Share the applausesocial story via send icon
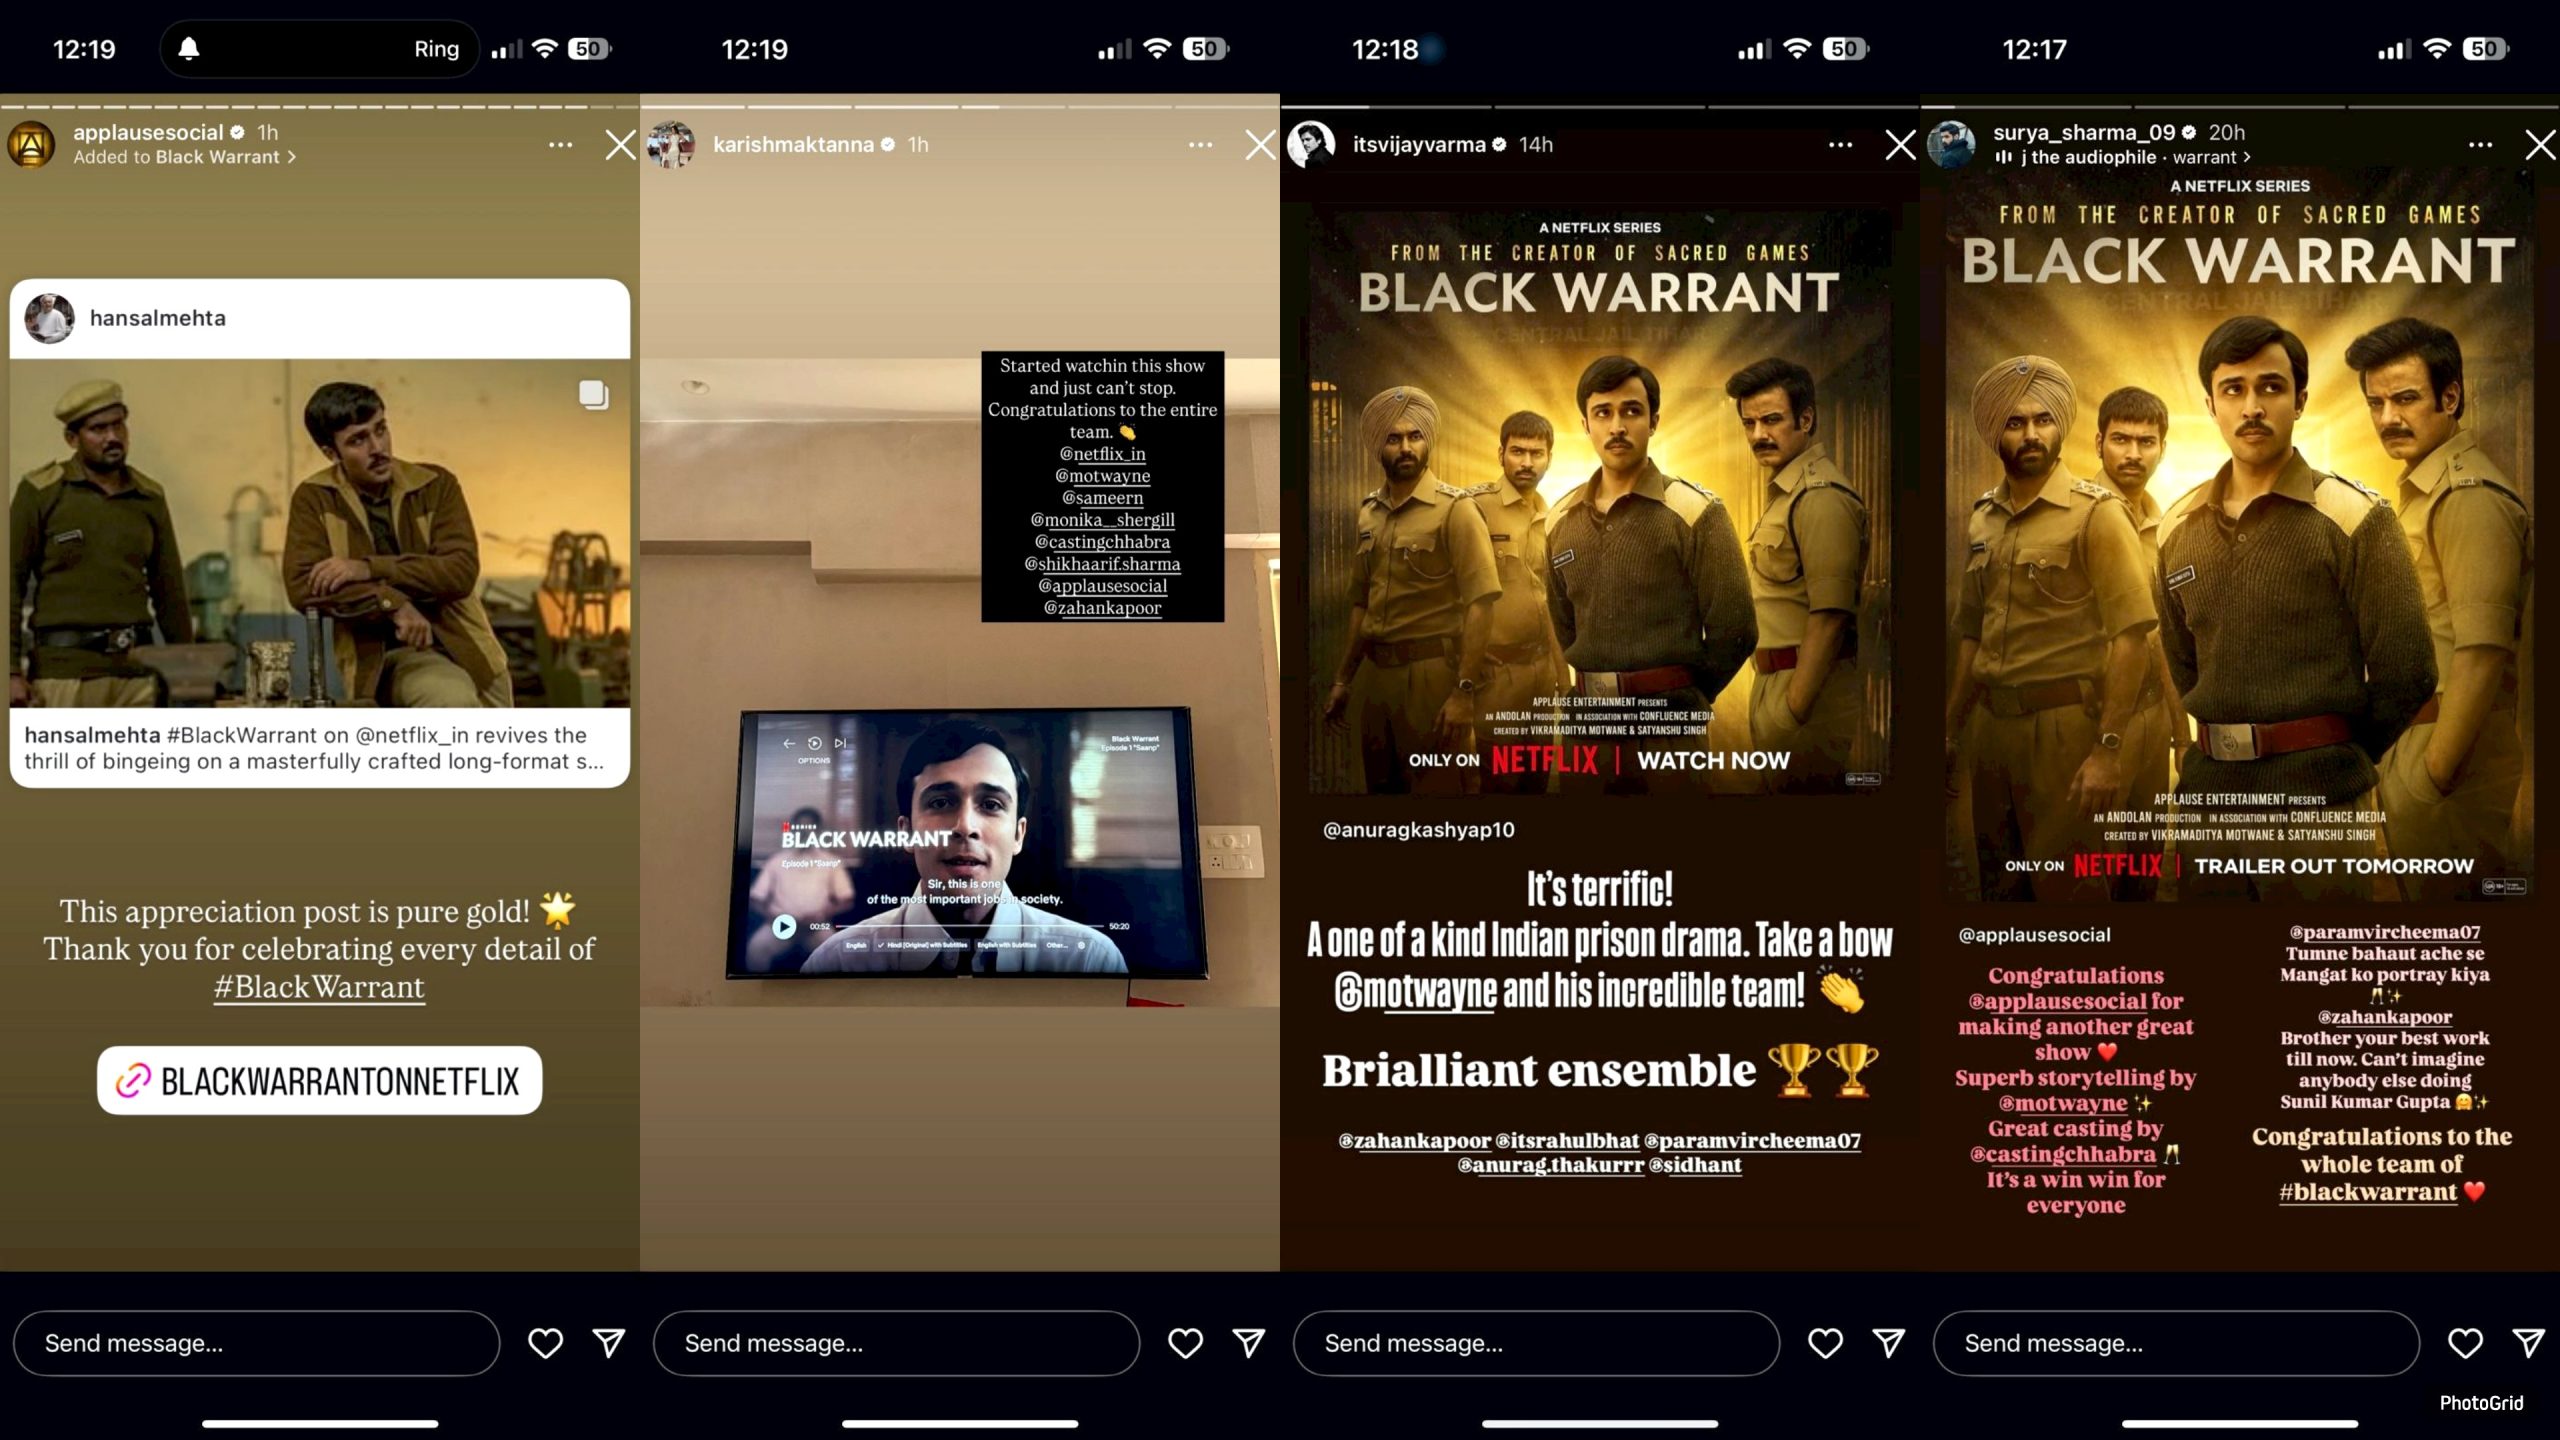Screen dimensions: 2560x1440 pos(609,1343)
